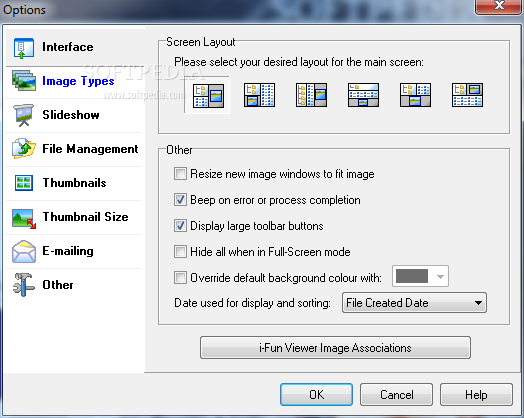Tick Hide all when in Full-Screen mode

pos(180,252)
